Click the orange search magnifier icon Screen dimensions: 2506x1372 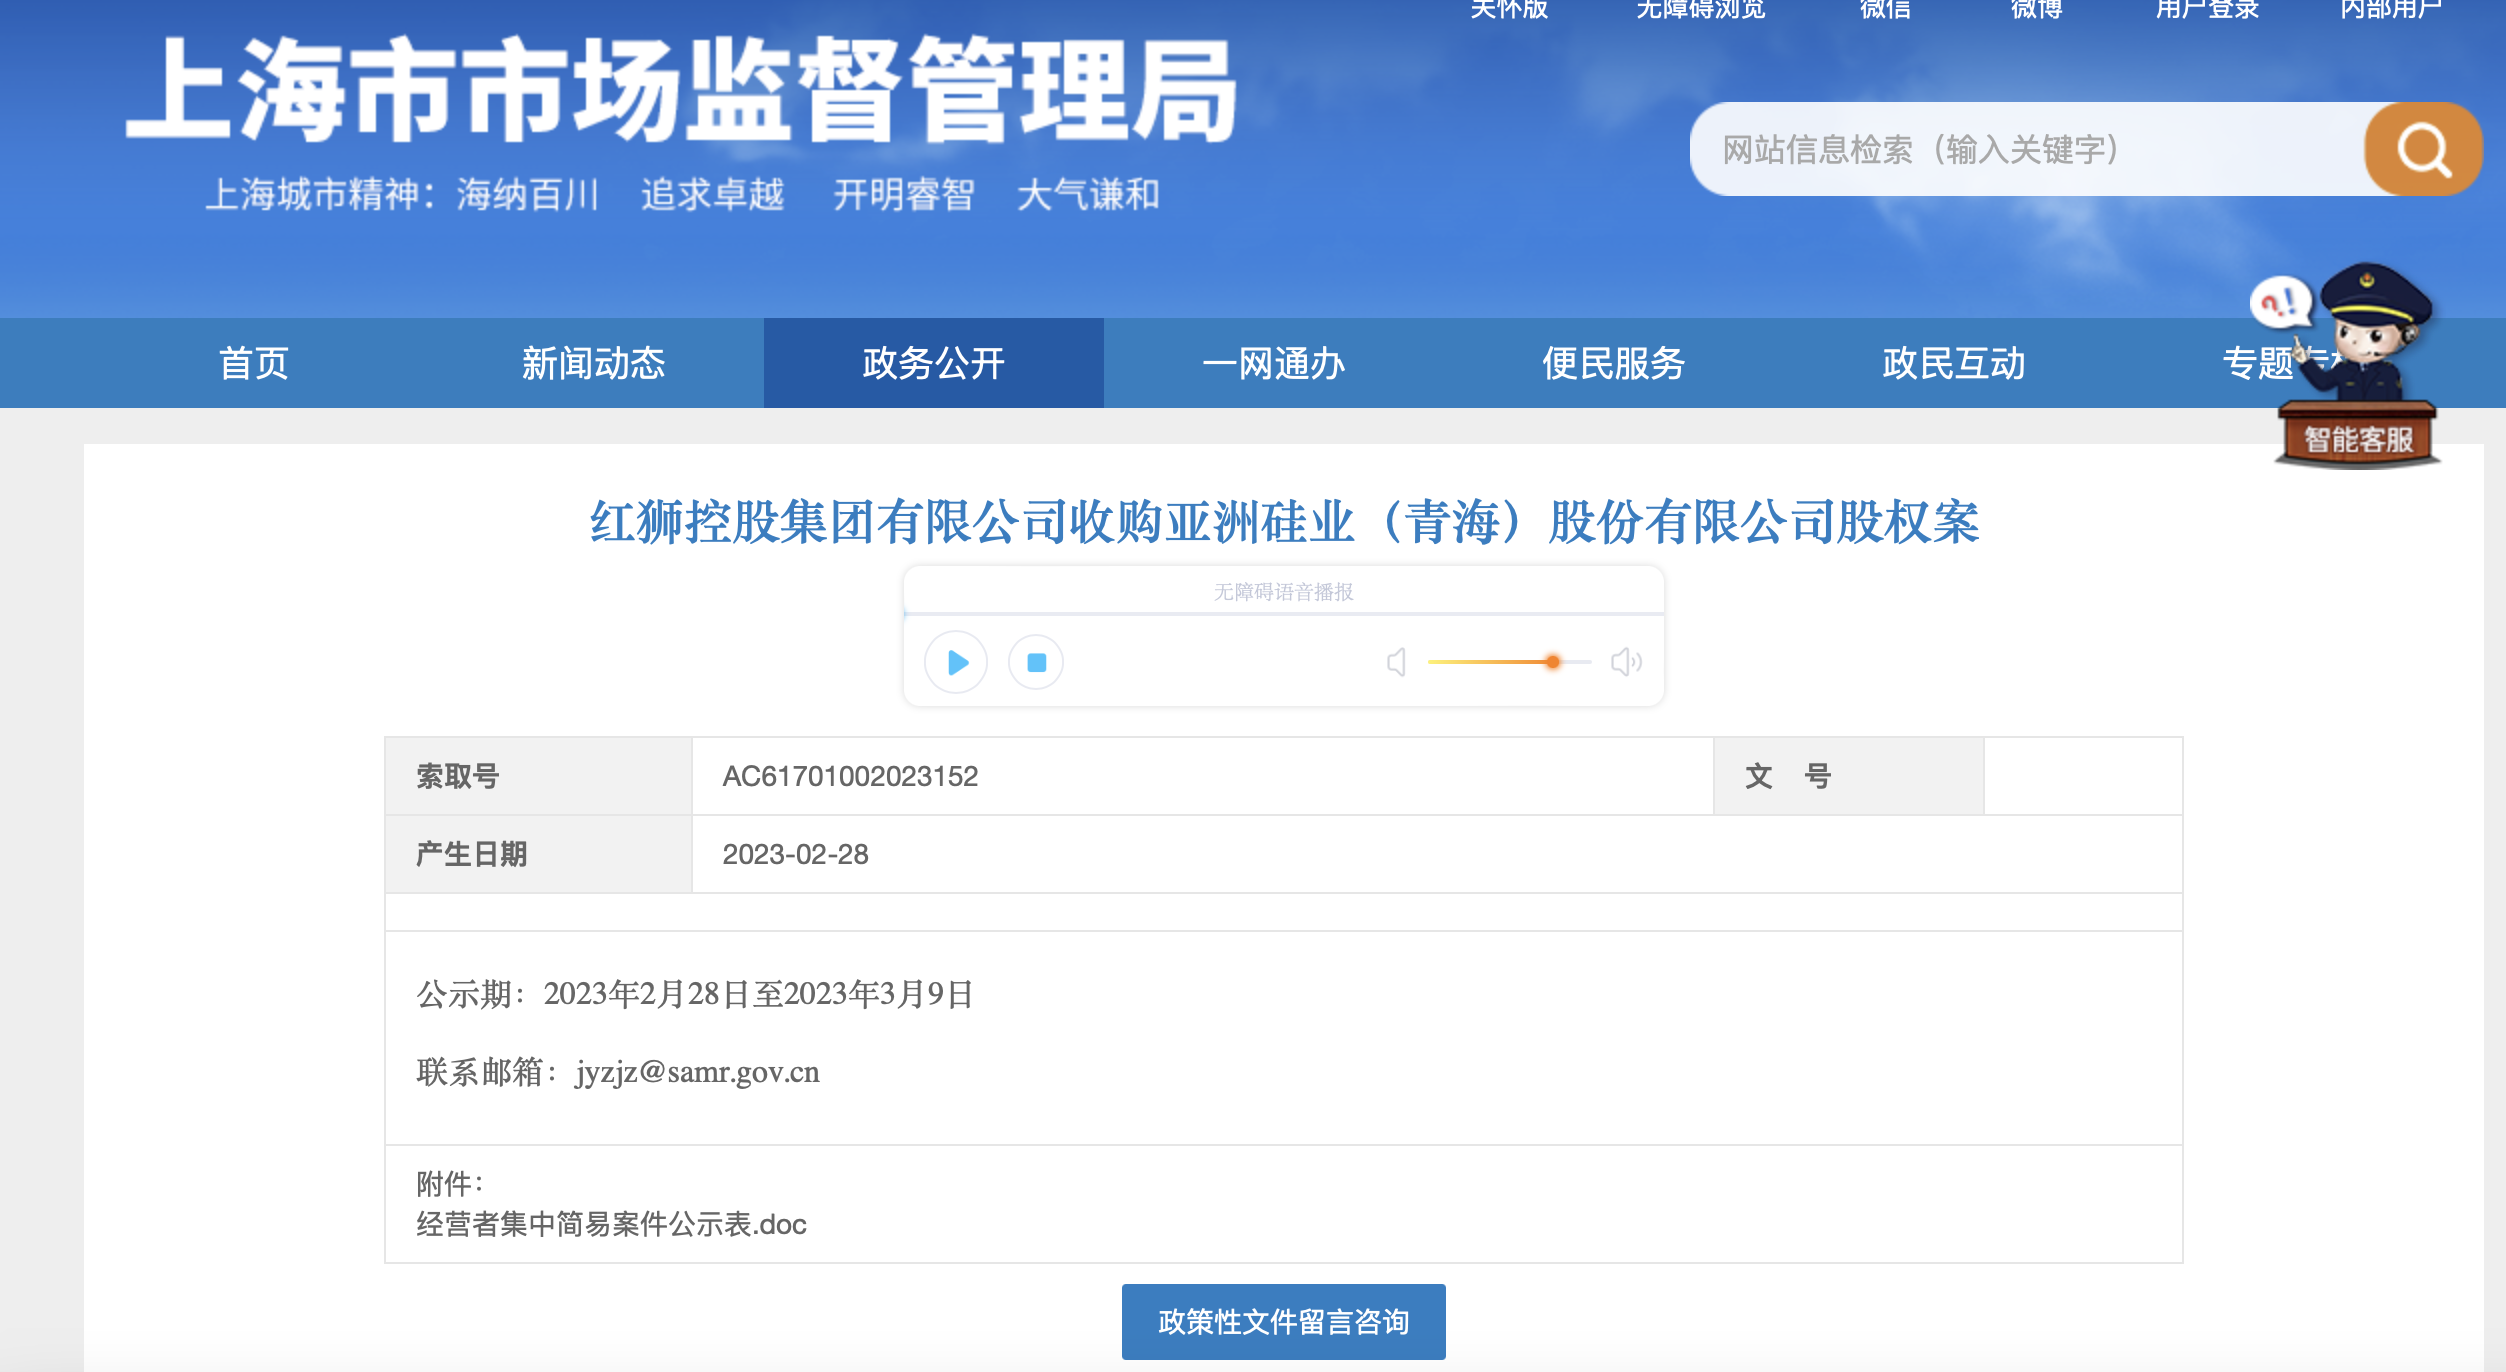click(x=2422, y=150)
